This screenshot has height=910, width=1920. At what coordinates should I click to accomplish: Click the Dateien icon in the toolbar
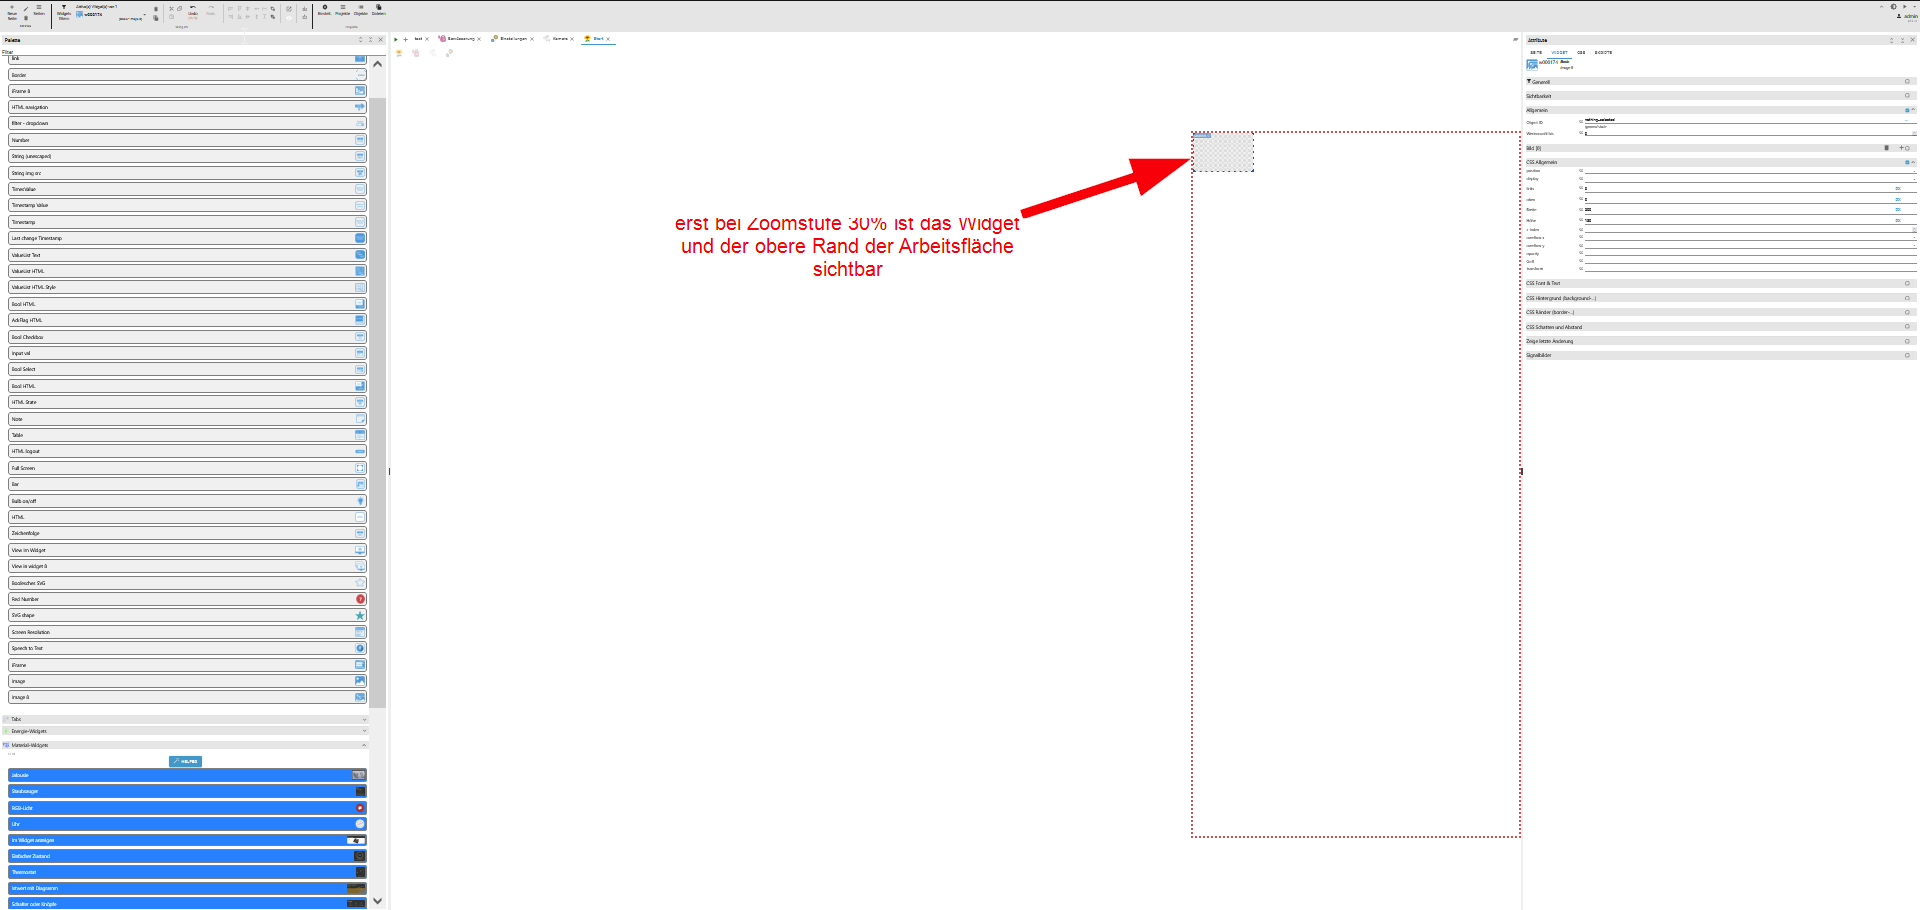(378, 8)
